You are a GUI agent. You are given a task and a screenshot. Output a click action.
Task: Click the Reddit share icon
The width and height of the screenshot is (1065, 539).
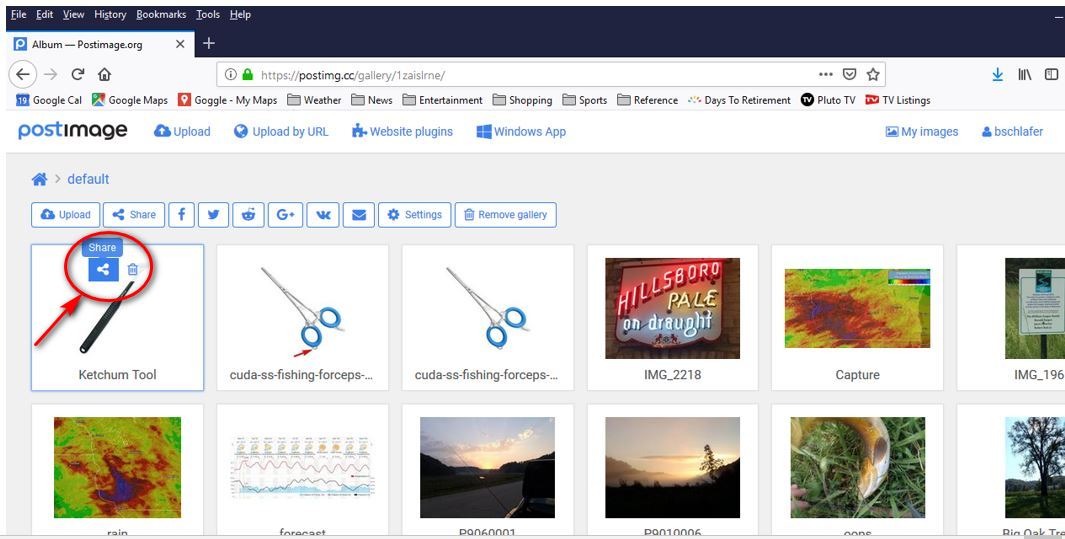point(248,215)
